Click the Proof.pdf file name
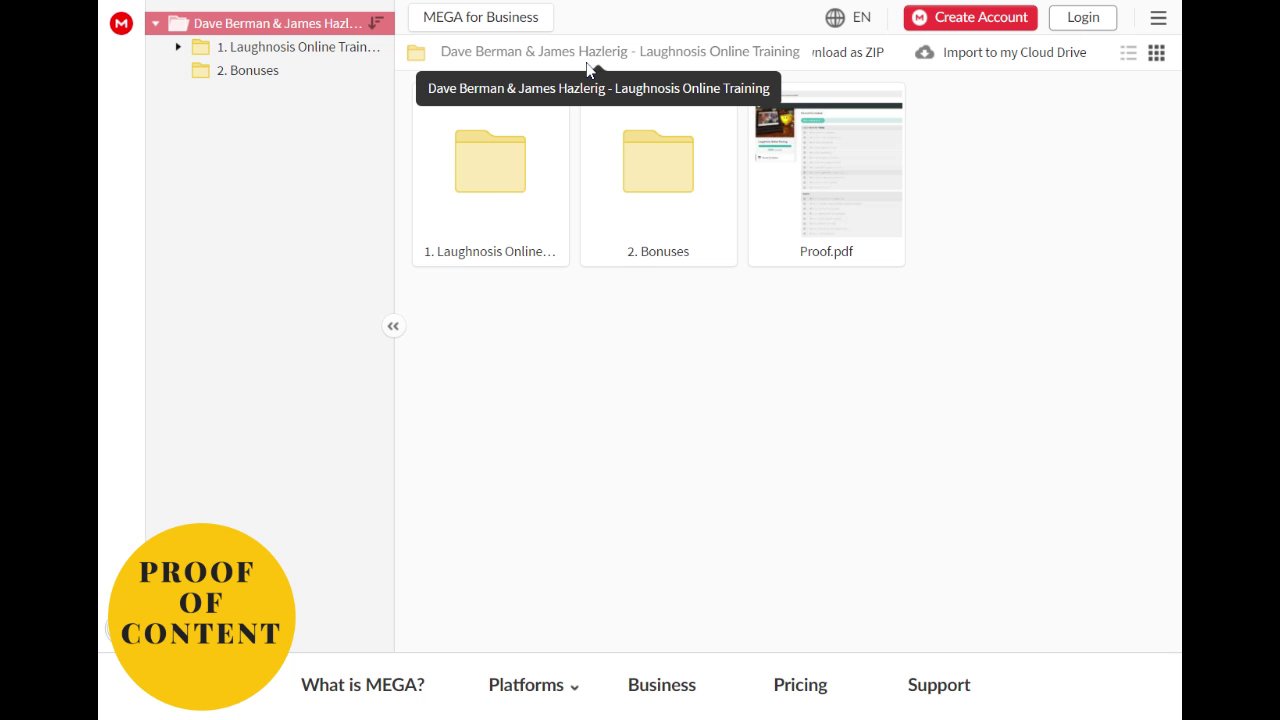This screenshot has width=1280, height=720. [x=826, y=251]
